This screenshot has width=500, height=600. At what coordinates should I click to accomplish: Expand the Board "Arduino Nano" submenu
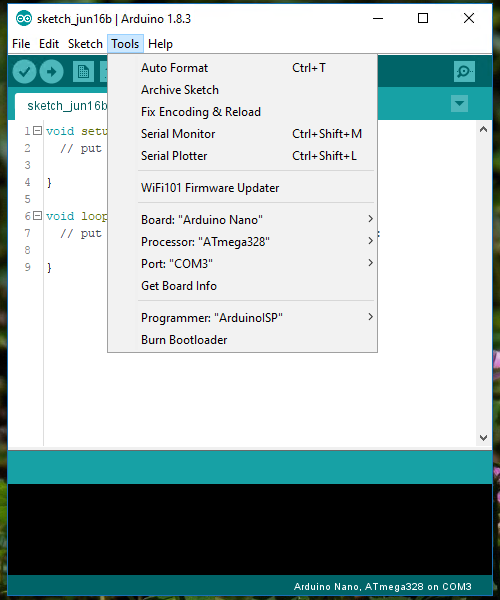click(x=242, y=220)
